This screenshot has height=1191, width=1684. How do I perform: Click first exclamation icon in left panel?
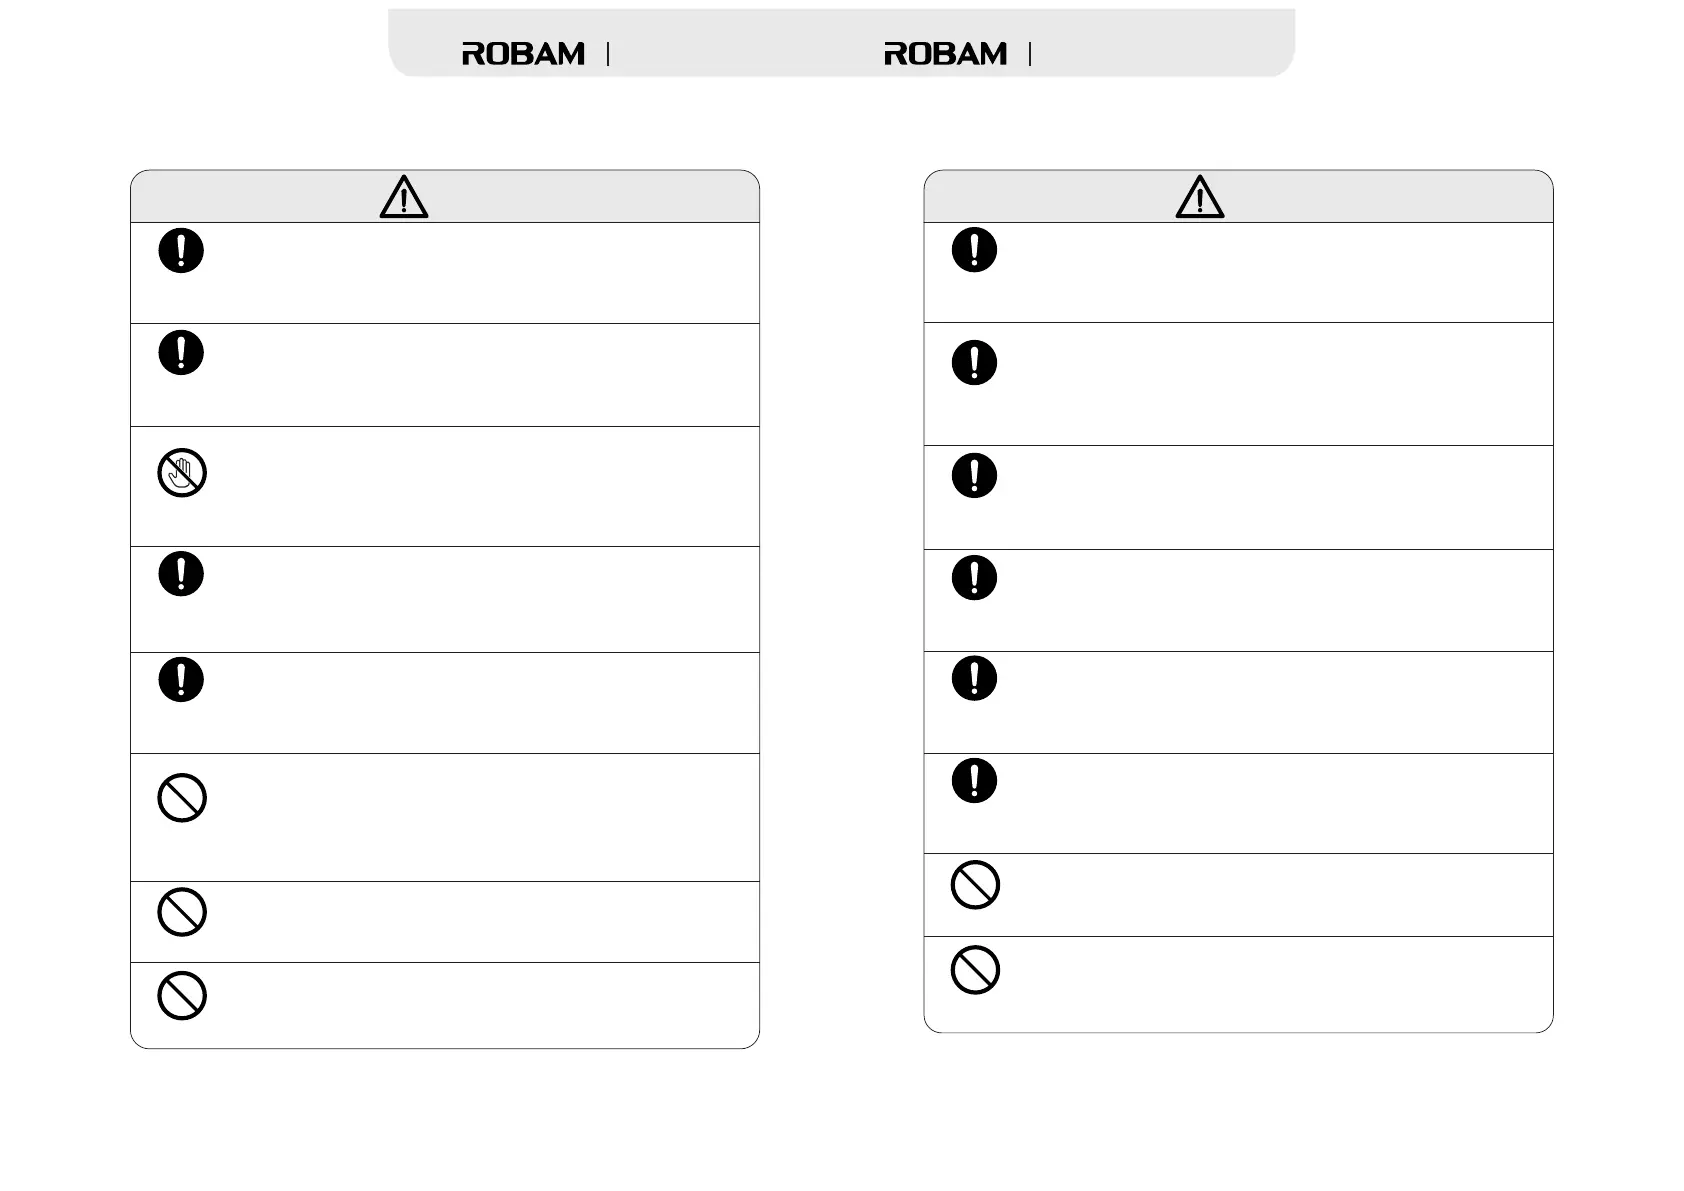click(181, 250)
